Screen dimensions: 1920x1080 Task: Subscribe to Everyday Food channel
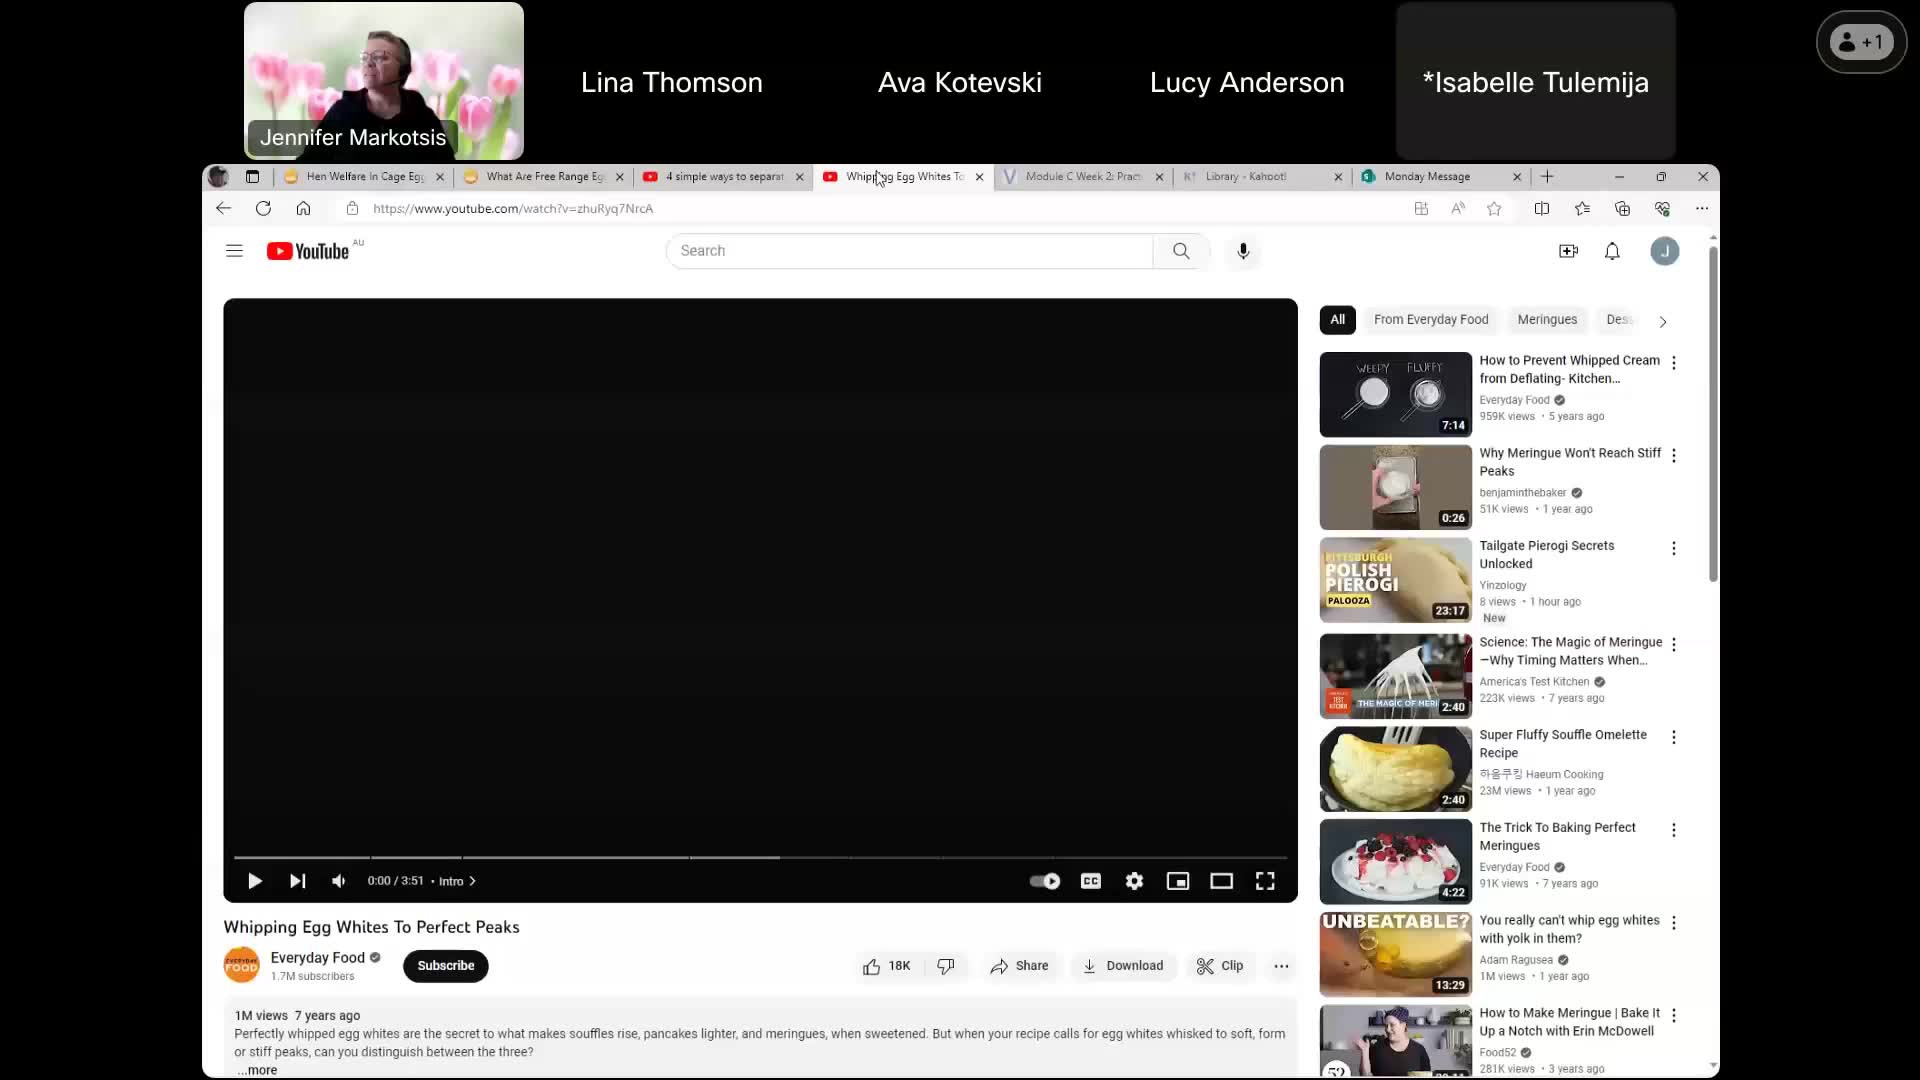(x=445, y=965)
